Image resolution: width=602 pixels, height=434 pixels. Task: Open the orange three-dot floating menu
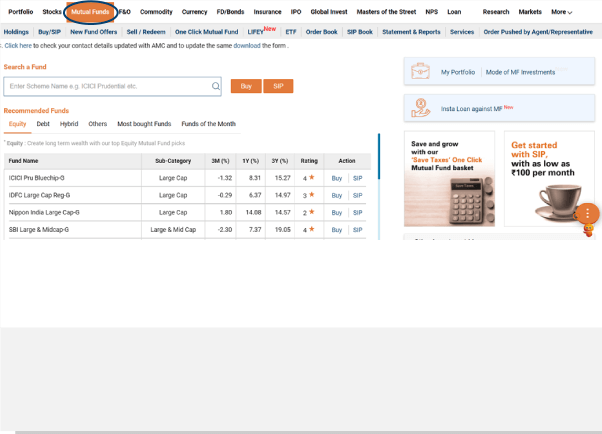pos(588,213)
